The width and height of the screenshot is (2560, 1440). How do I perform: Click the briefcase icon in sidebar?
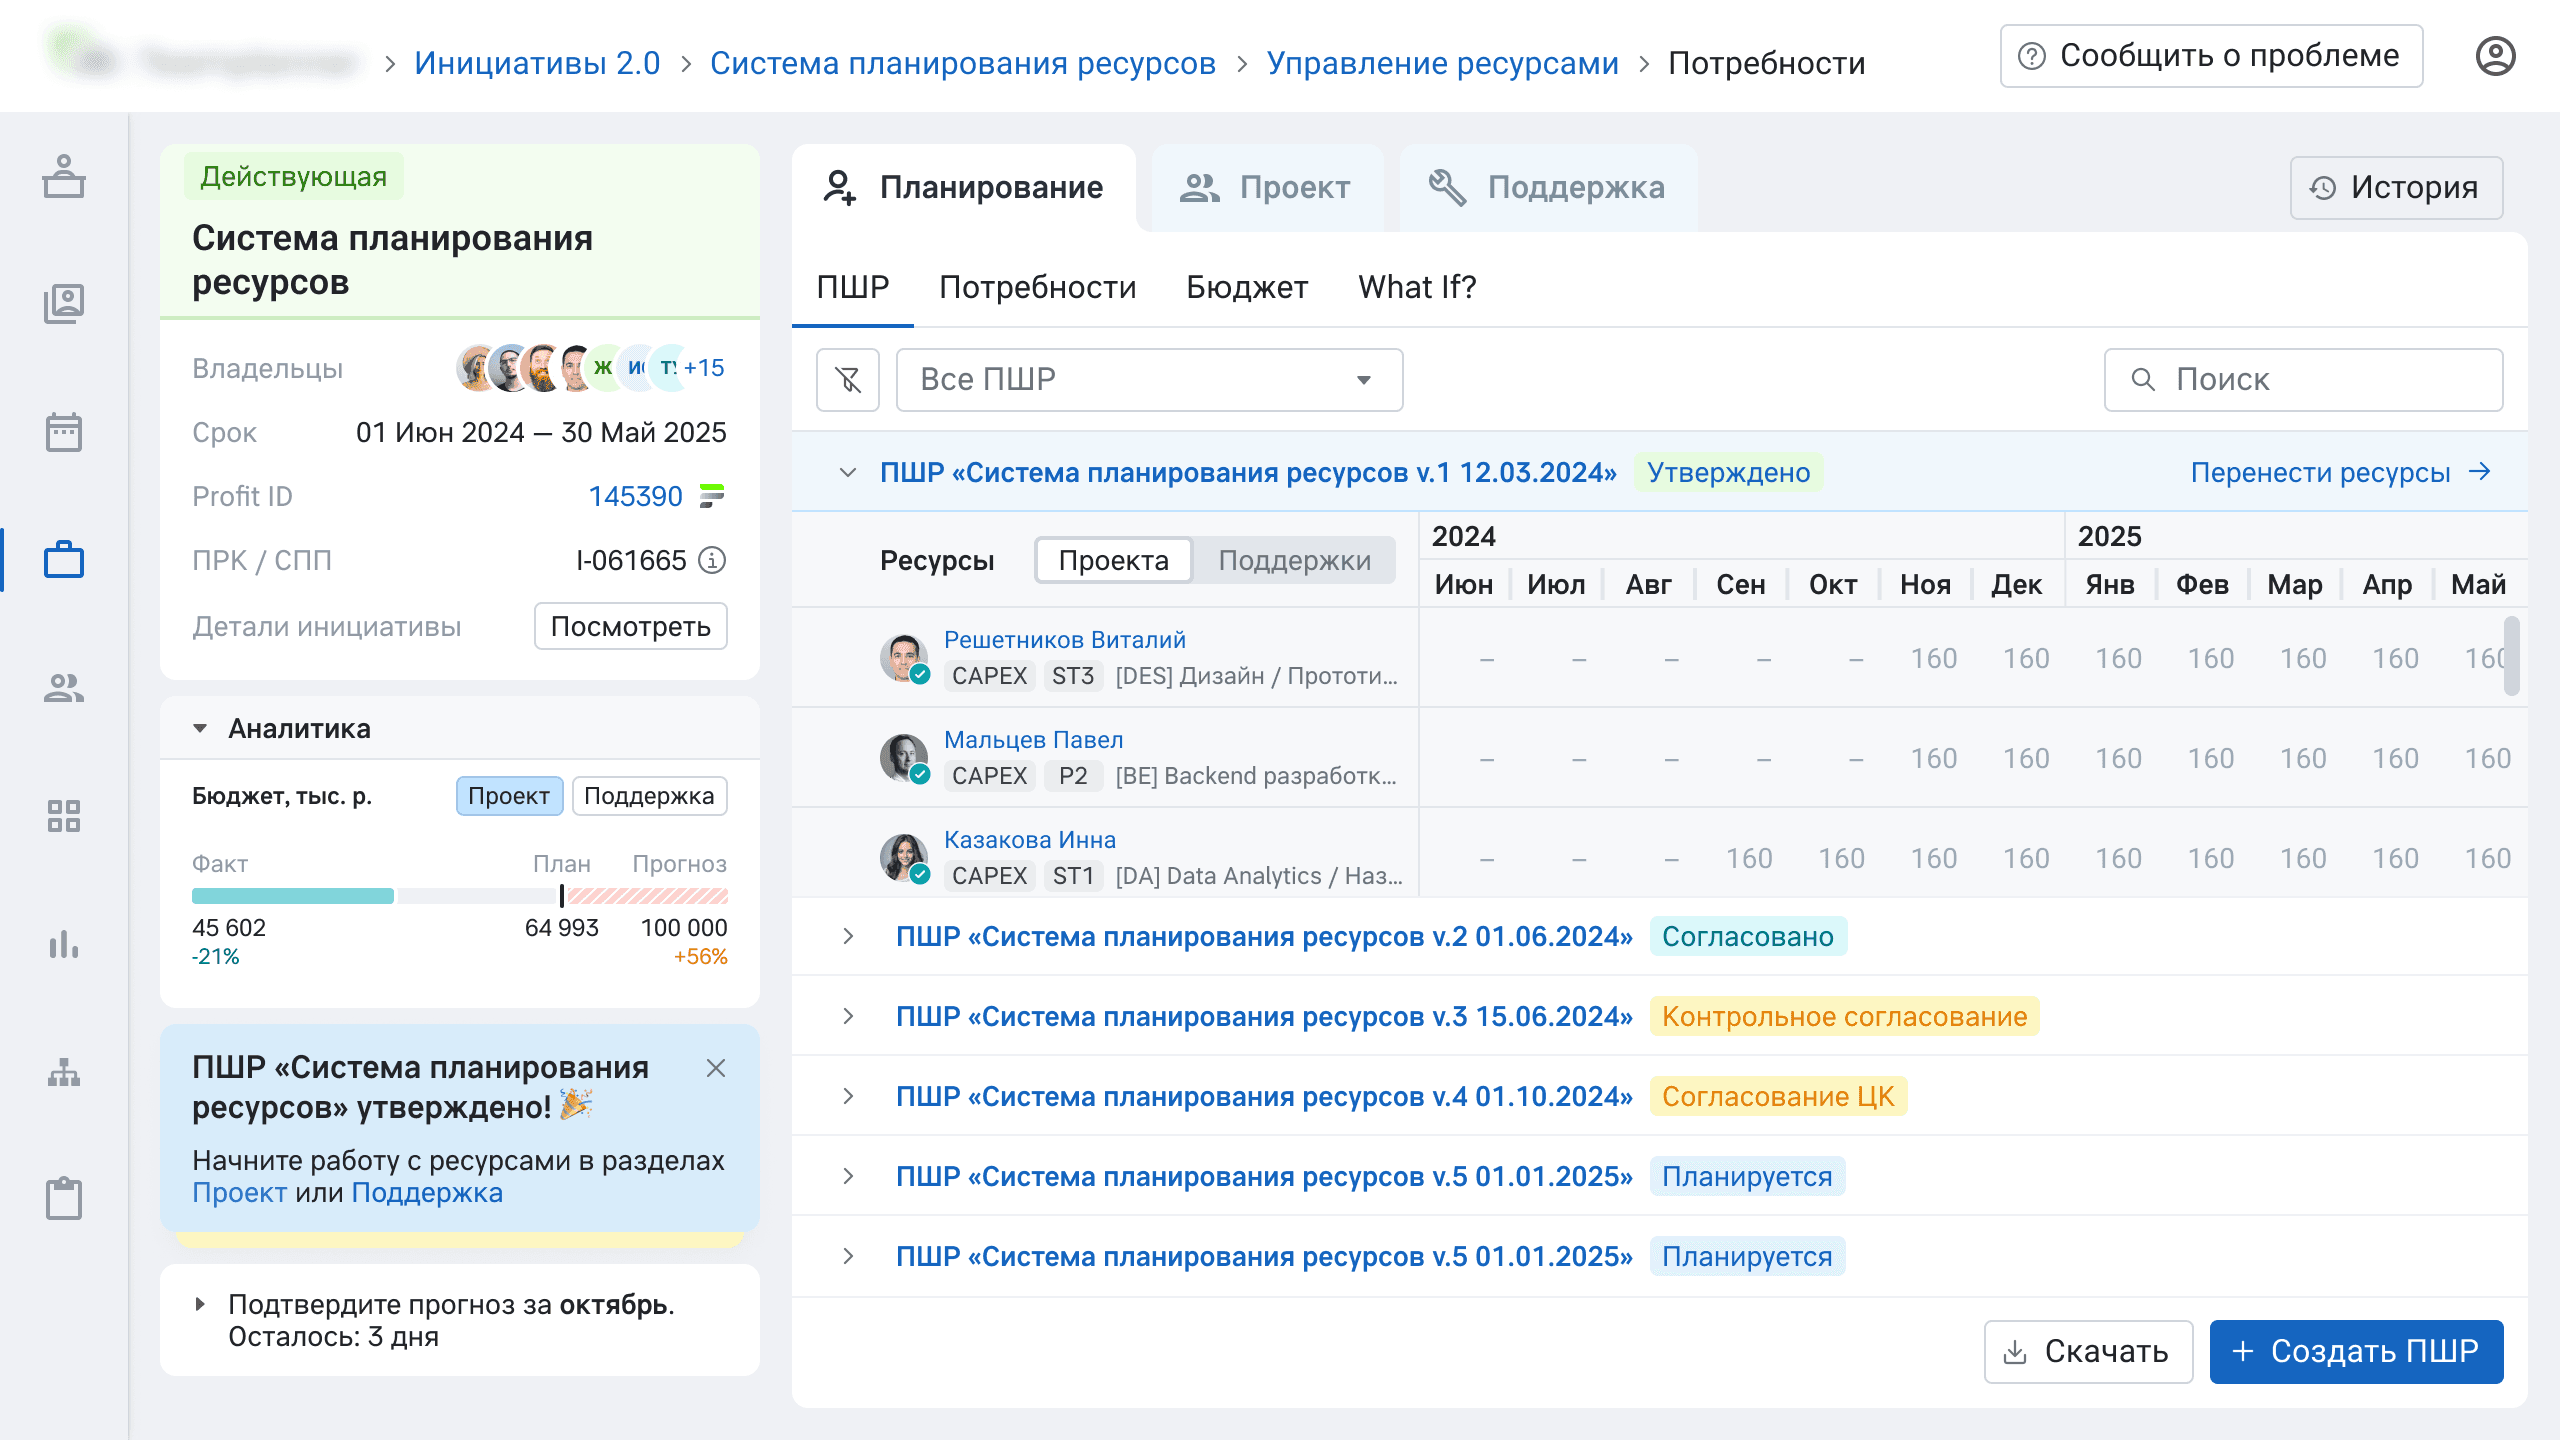click(64, 560)
